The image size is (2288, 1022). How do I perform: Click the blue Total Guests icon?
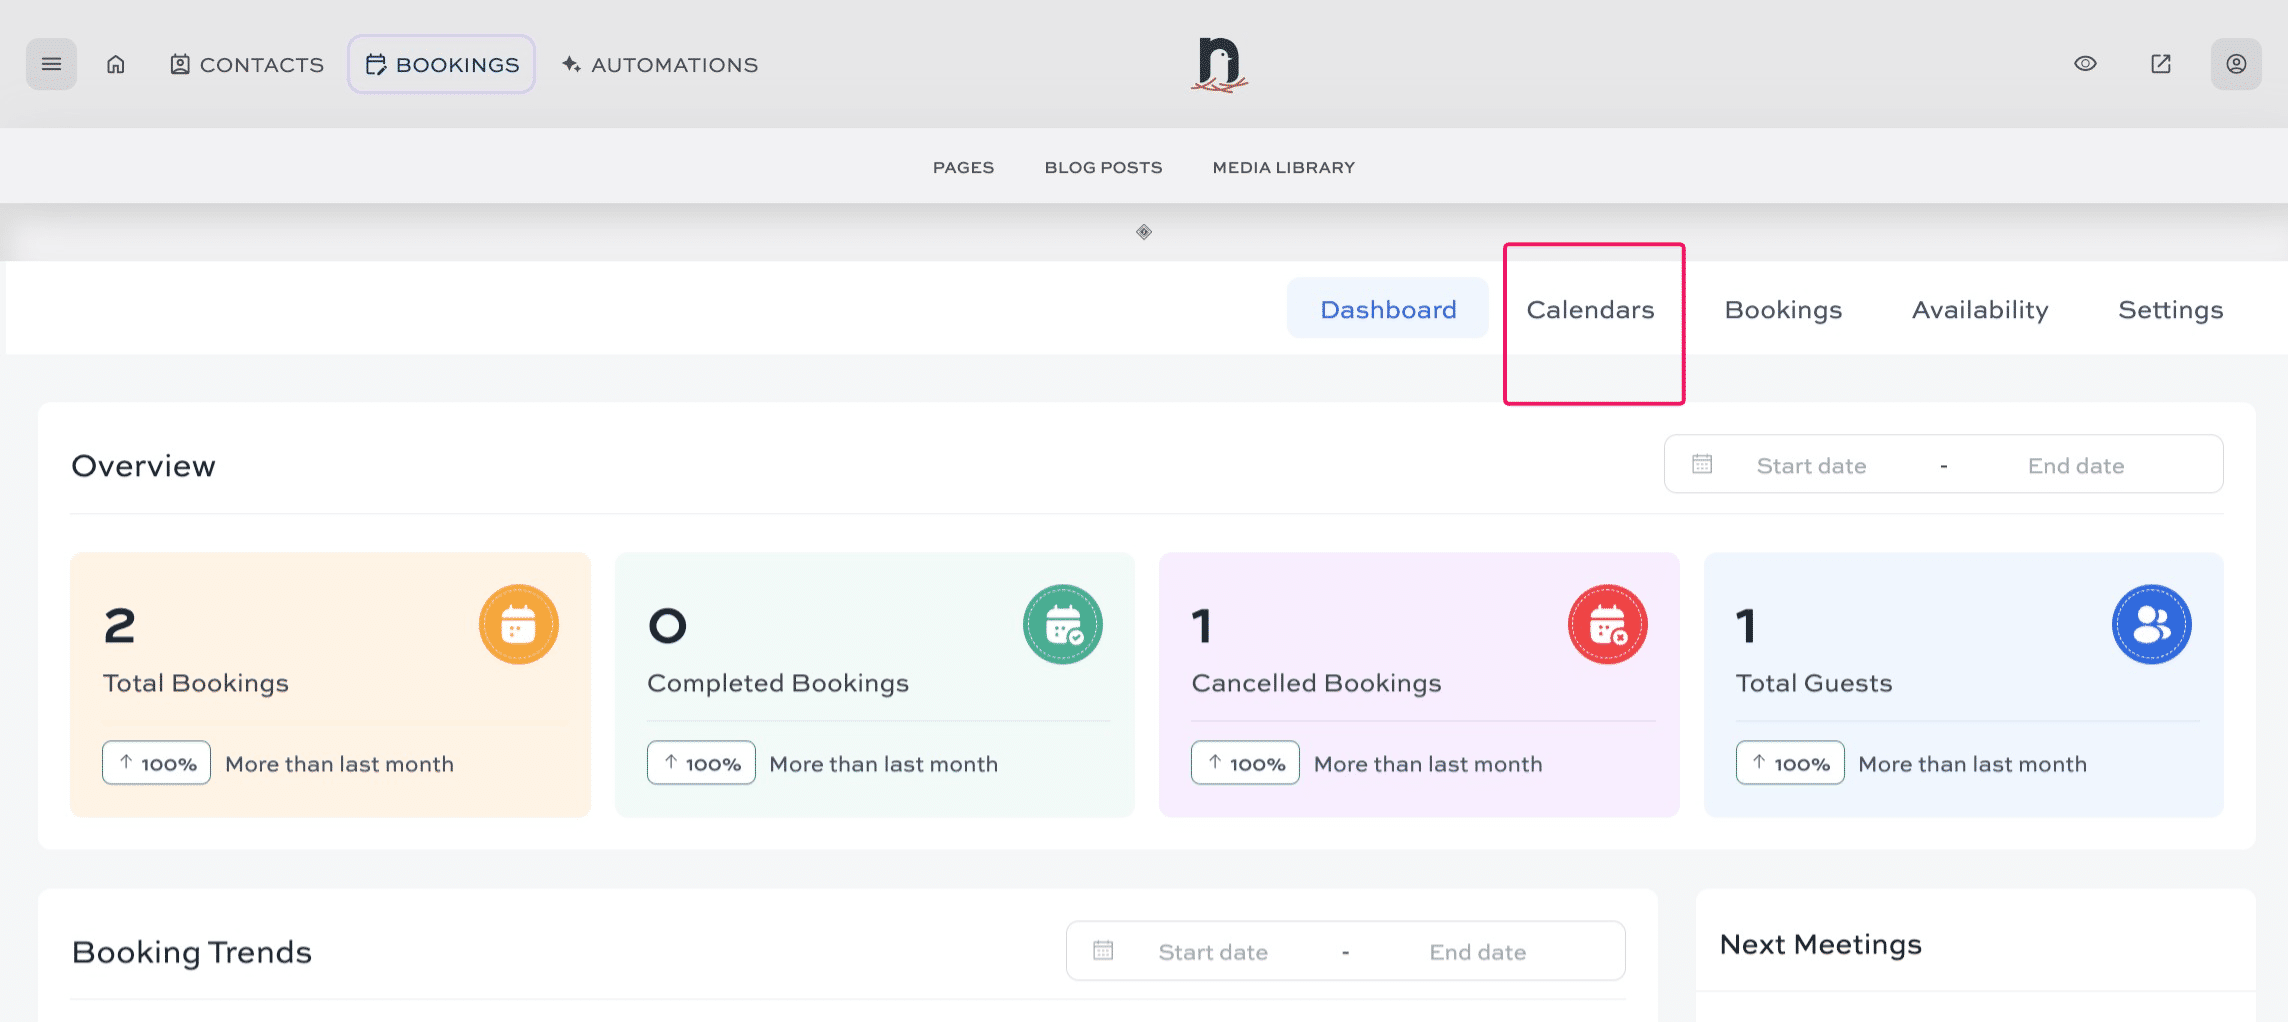click(2151, 625)
